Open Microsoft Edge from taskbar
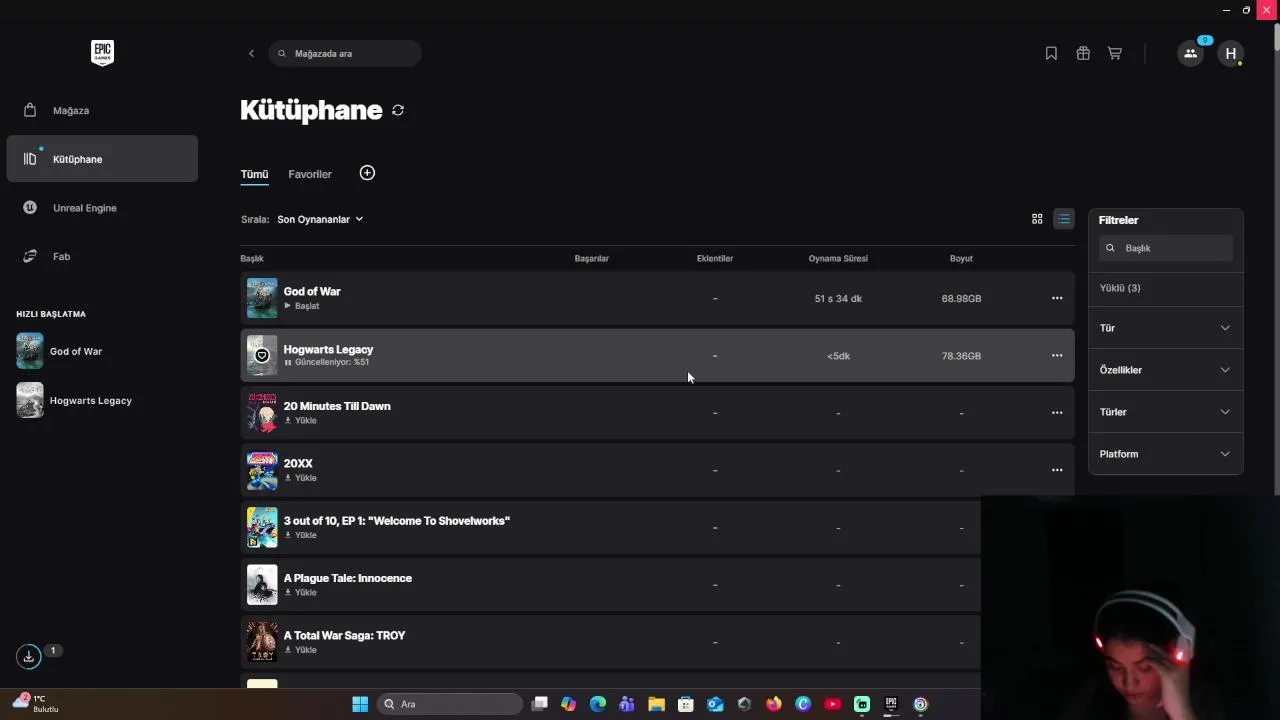1280x720 pixels. (598, 704)
